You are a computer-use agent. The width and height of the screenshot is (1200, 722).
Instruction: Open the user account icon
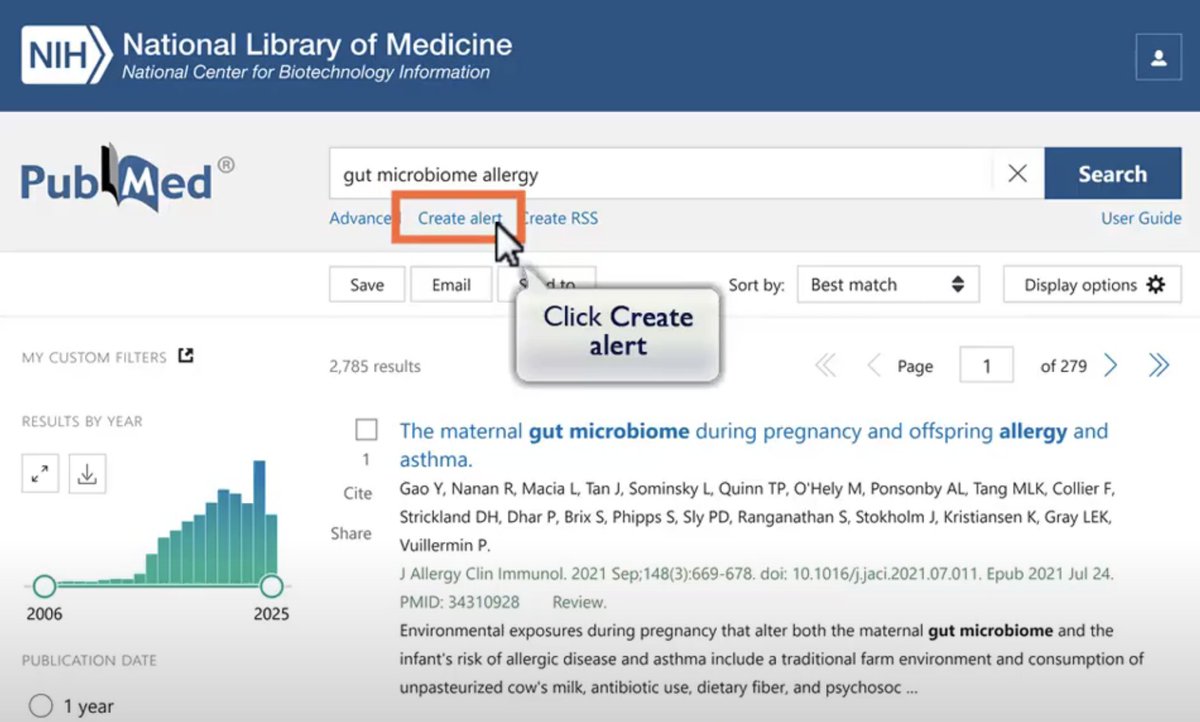1158,57
